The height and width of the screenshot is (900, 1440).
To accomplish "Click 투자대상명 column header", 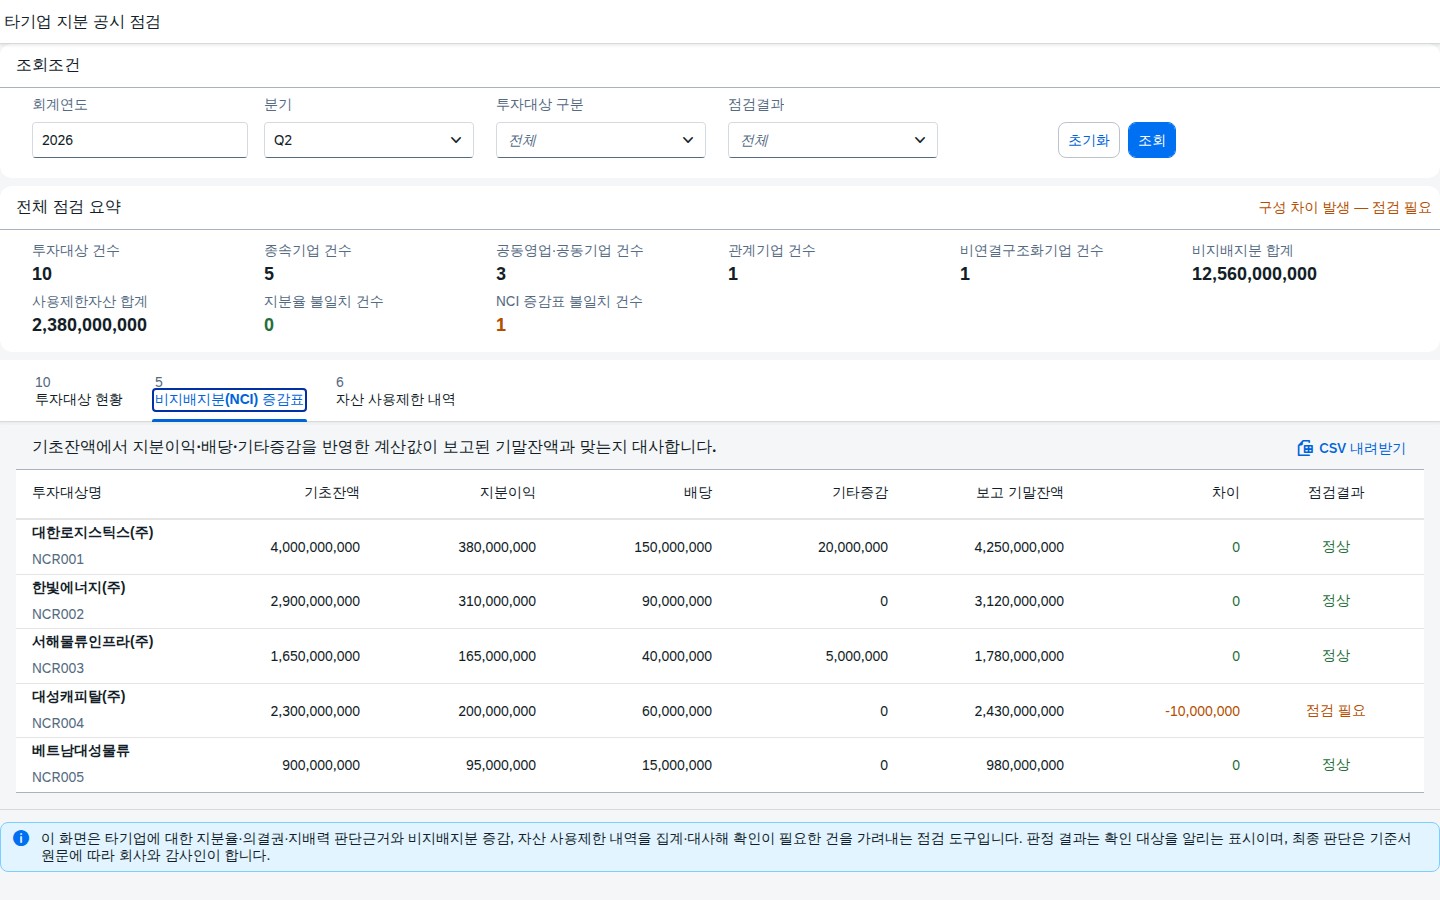I will [67, 493].
